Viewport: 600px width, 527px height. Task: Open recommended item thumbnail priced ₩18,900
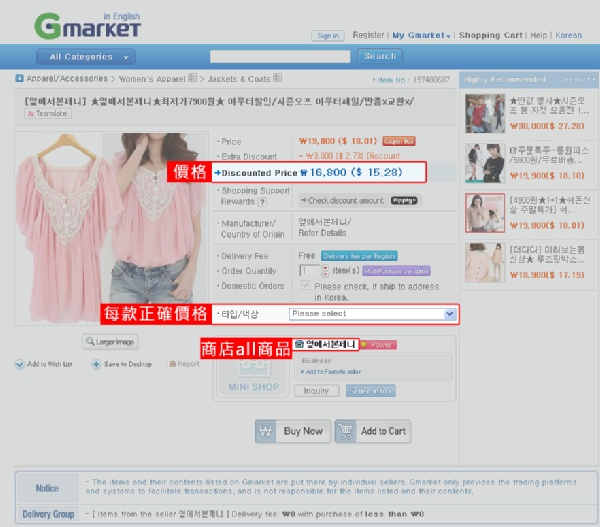(485, 263)
